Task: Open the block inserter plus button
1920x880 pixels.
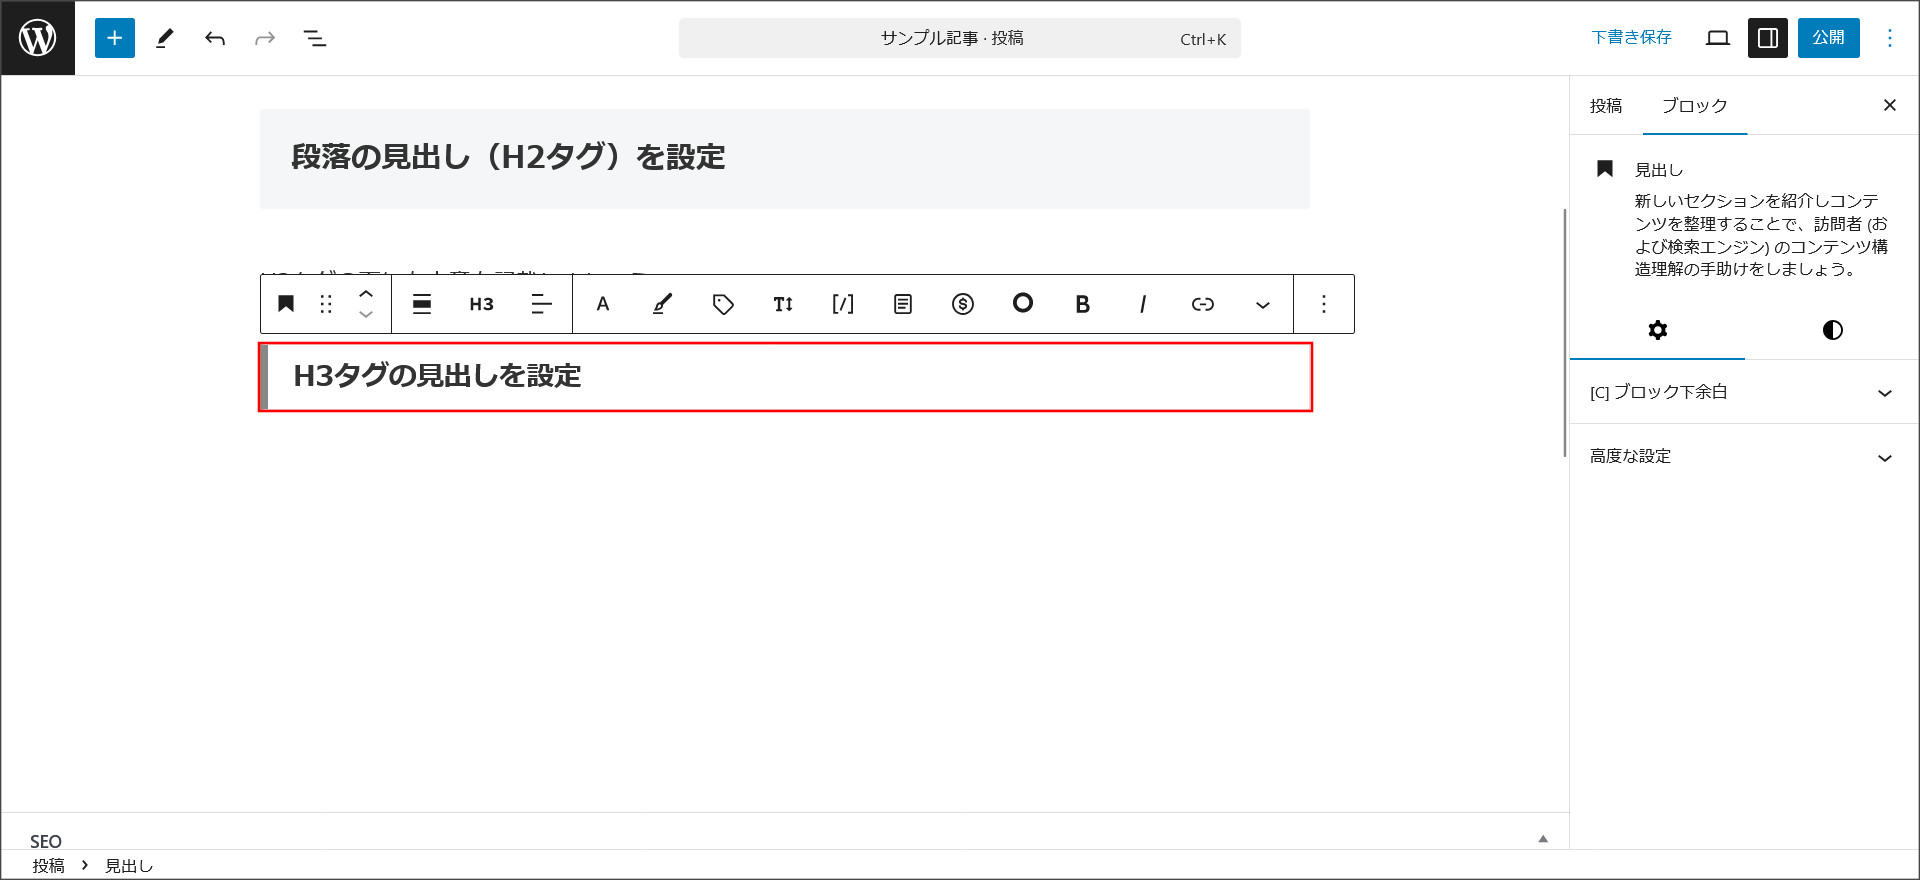Action: (115, 38)
